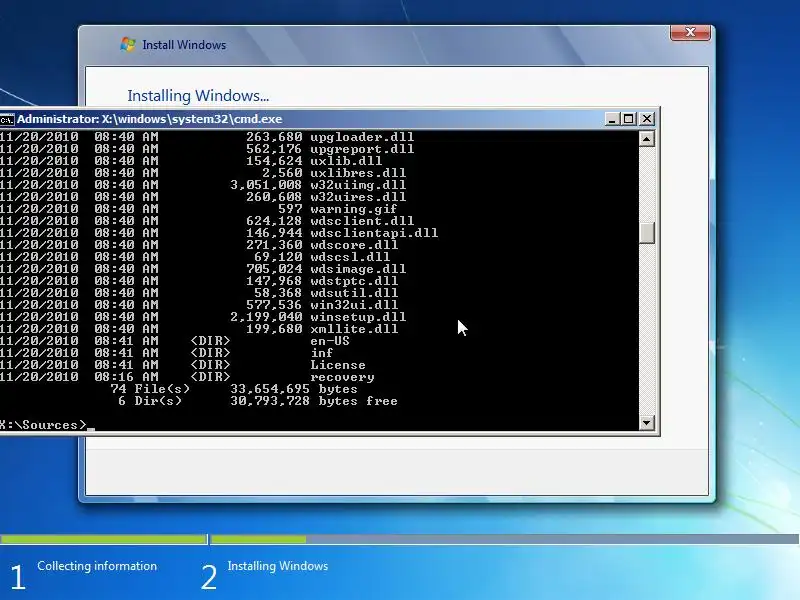Click the License directory entry
Image resolution: width=800 pixels, height=600 pixels.
[338, 365]
